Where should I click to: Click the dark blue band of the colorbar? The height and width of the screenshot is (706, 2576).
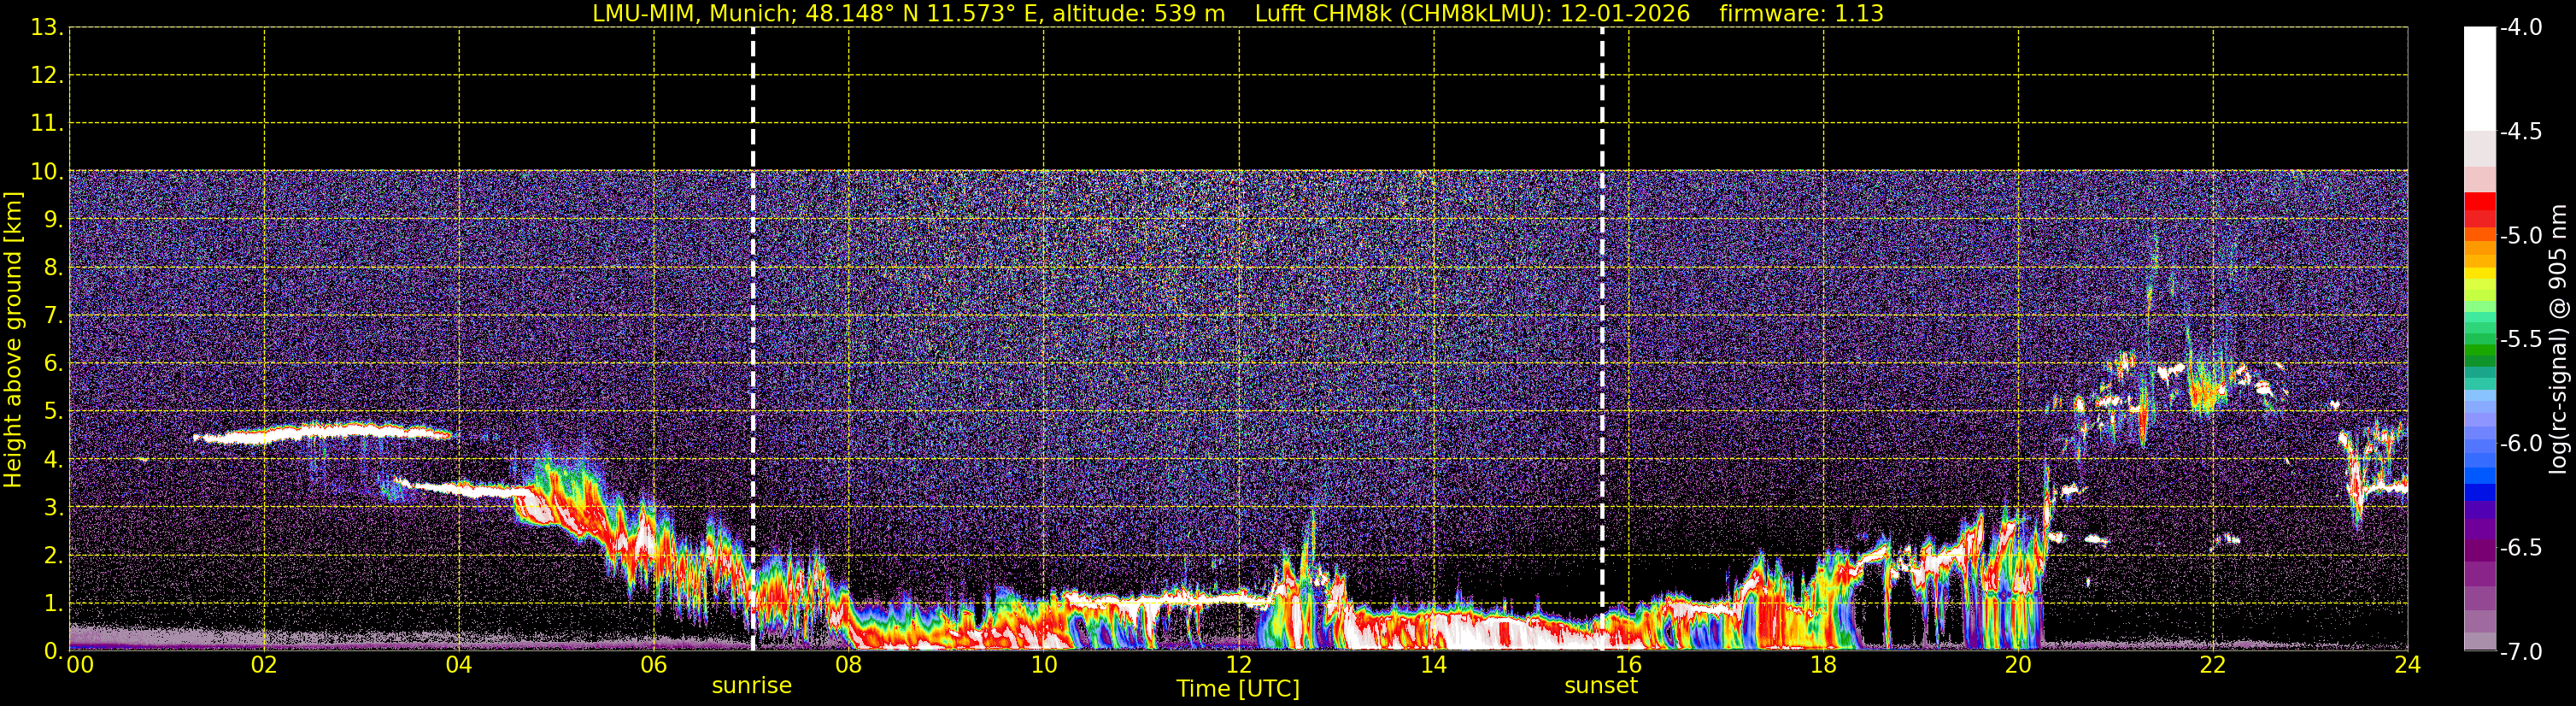point(2480,493)
